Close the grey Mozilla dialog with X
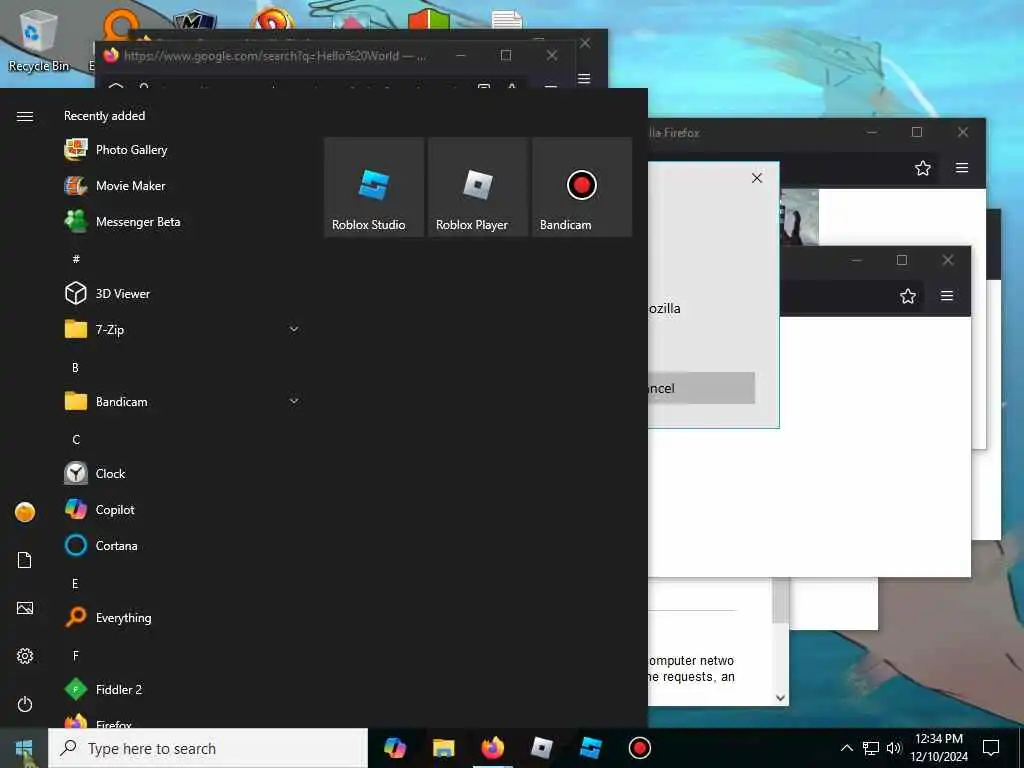Viewport: 1024px width, 768px height. pos(757,178)
